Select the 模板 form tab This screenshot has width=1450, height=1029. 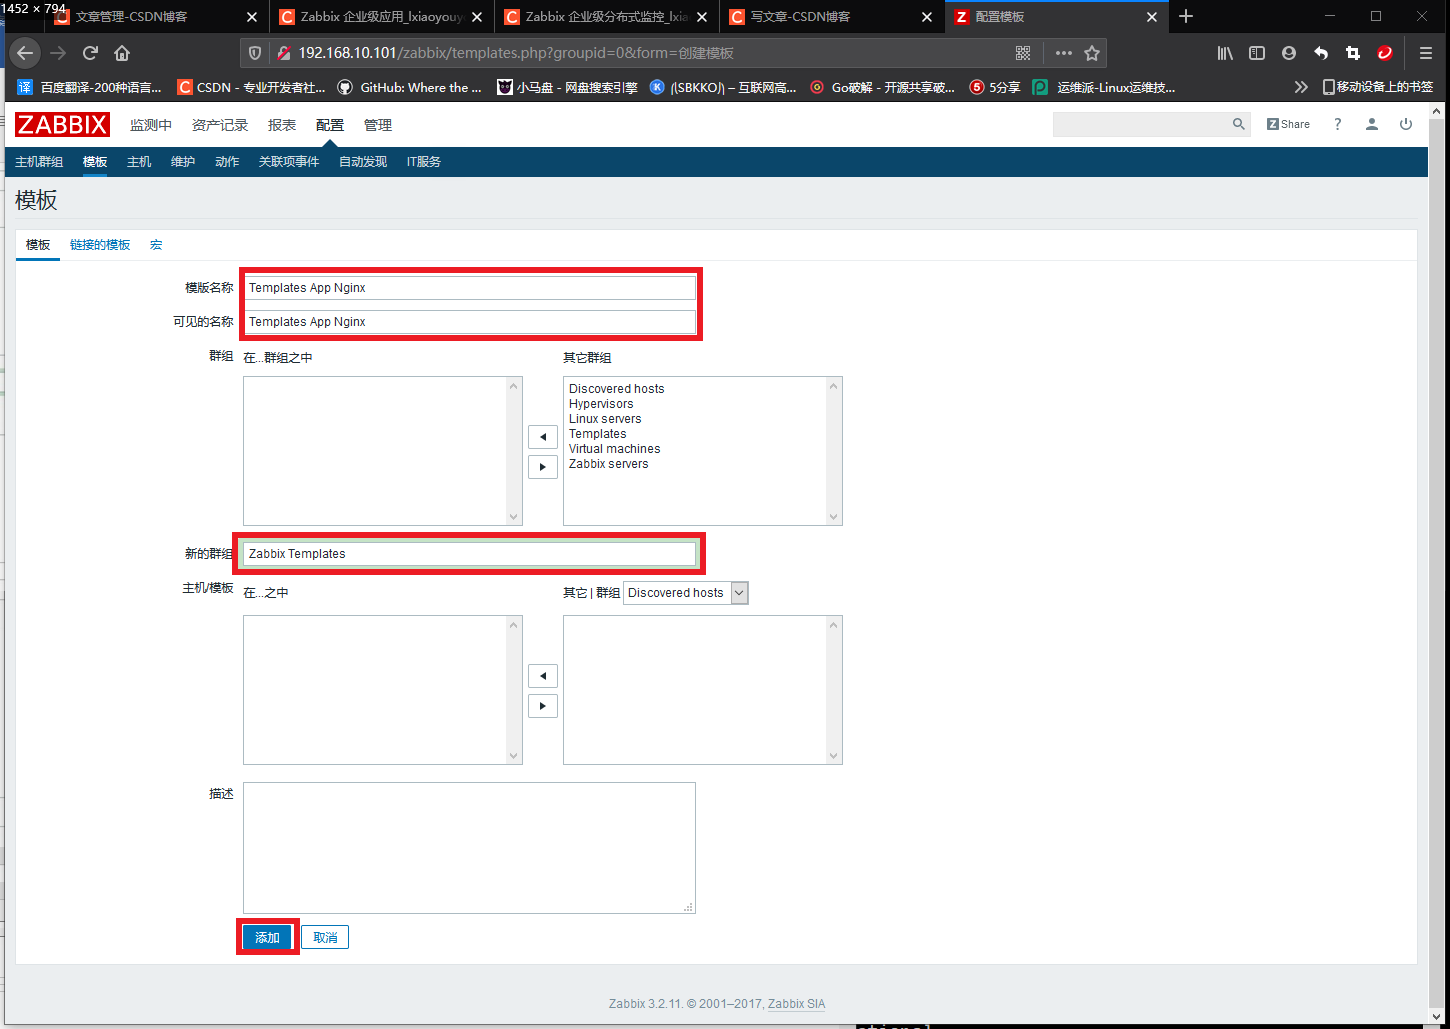[x=38, y=245]
